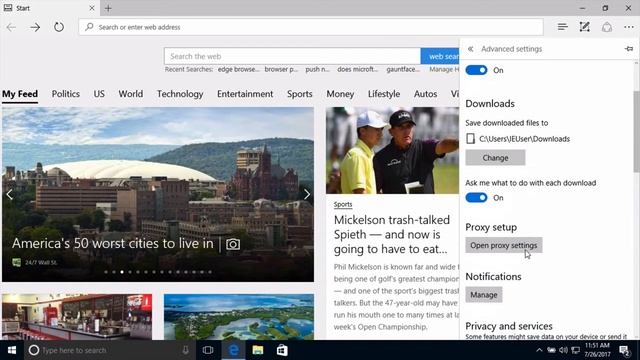This screenshot has width=640, height=360.
Task: Click the Search the web input box
Action: click(x=292, y=56)
